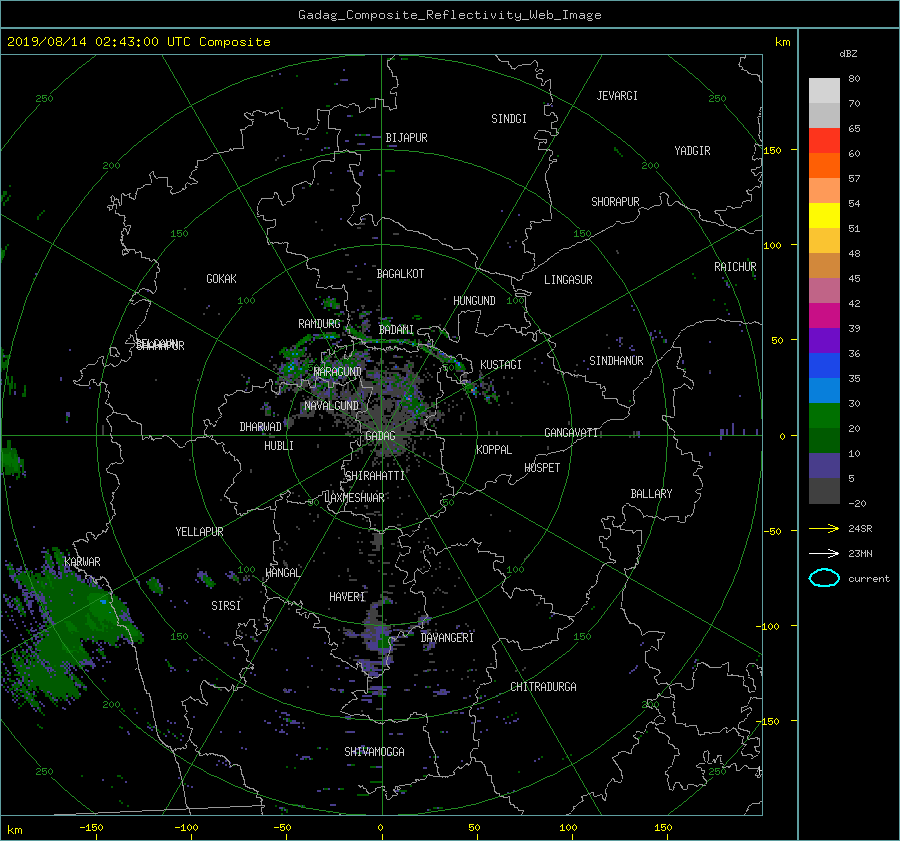Click the 'HOSPET' city label
This screenshot has width=900, height=841.
[x=542, y=468]
